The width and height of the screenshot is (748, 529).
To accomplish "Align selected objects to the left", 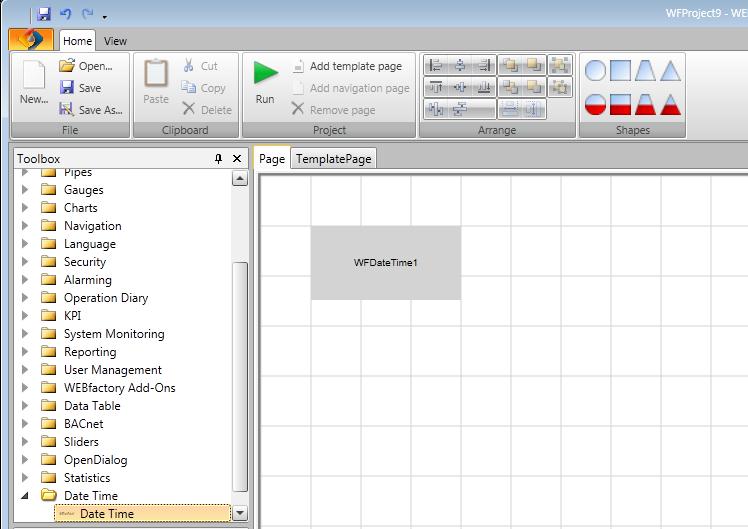I will coord(436,65).
